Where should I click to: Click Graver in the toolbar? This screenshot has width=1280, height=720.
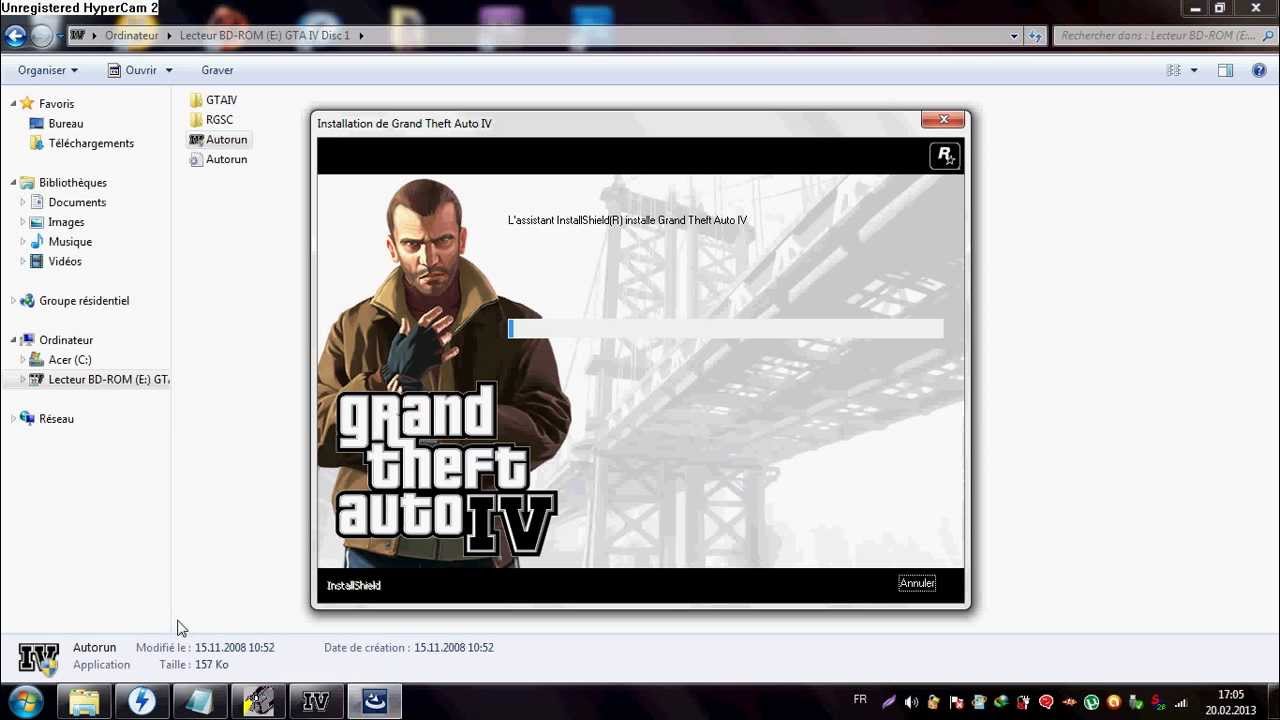click(217, 70)
